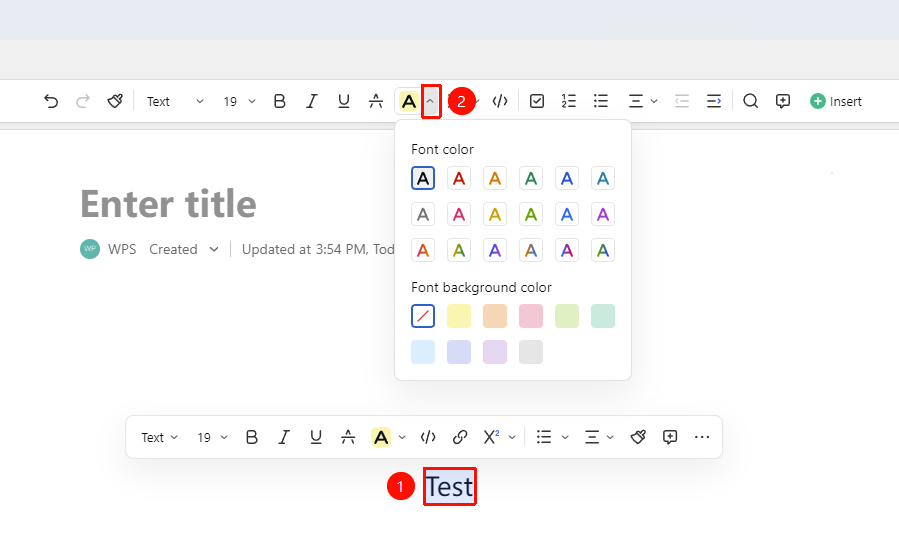Click the alignment icon in main toolbar
The height and width of the screenshot is (556, 899).
coord(636,101)
